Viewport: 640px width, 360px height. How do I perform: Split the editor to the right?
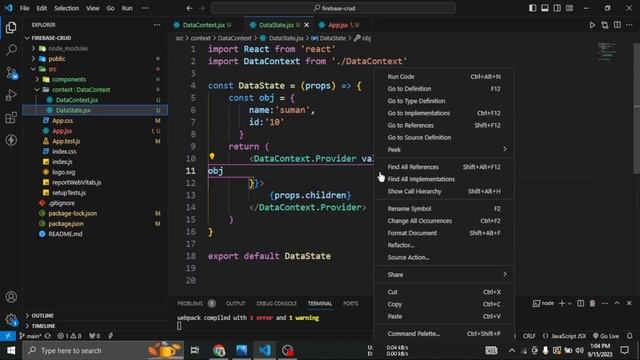pos(617,25)
